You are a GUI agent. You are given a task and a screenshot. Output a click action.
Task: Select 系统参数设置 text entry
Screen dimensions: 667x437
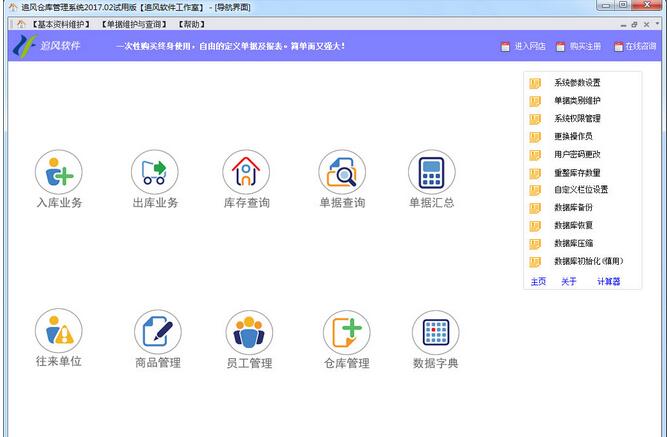[x=577, y=83]
